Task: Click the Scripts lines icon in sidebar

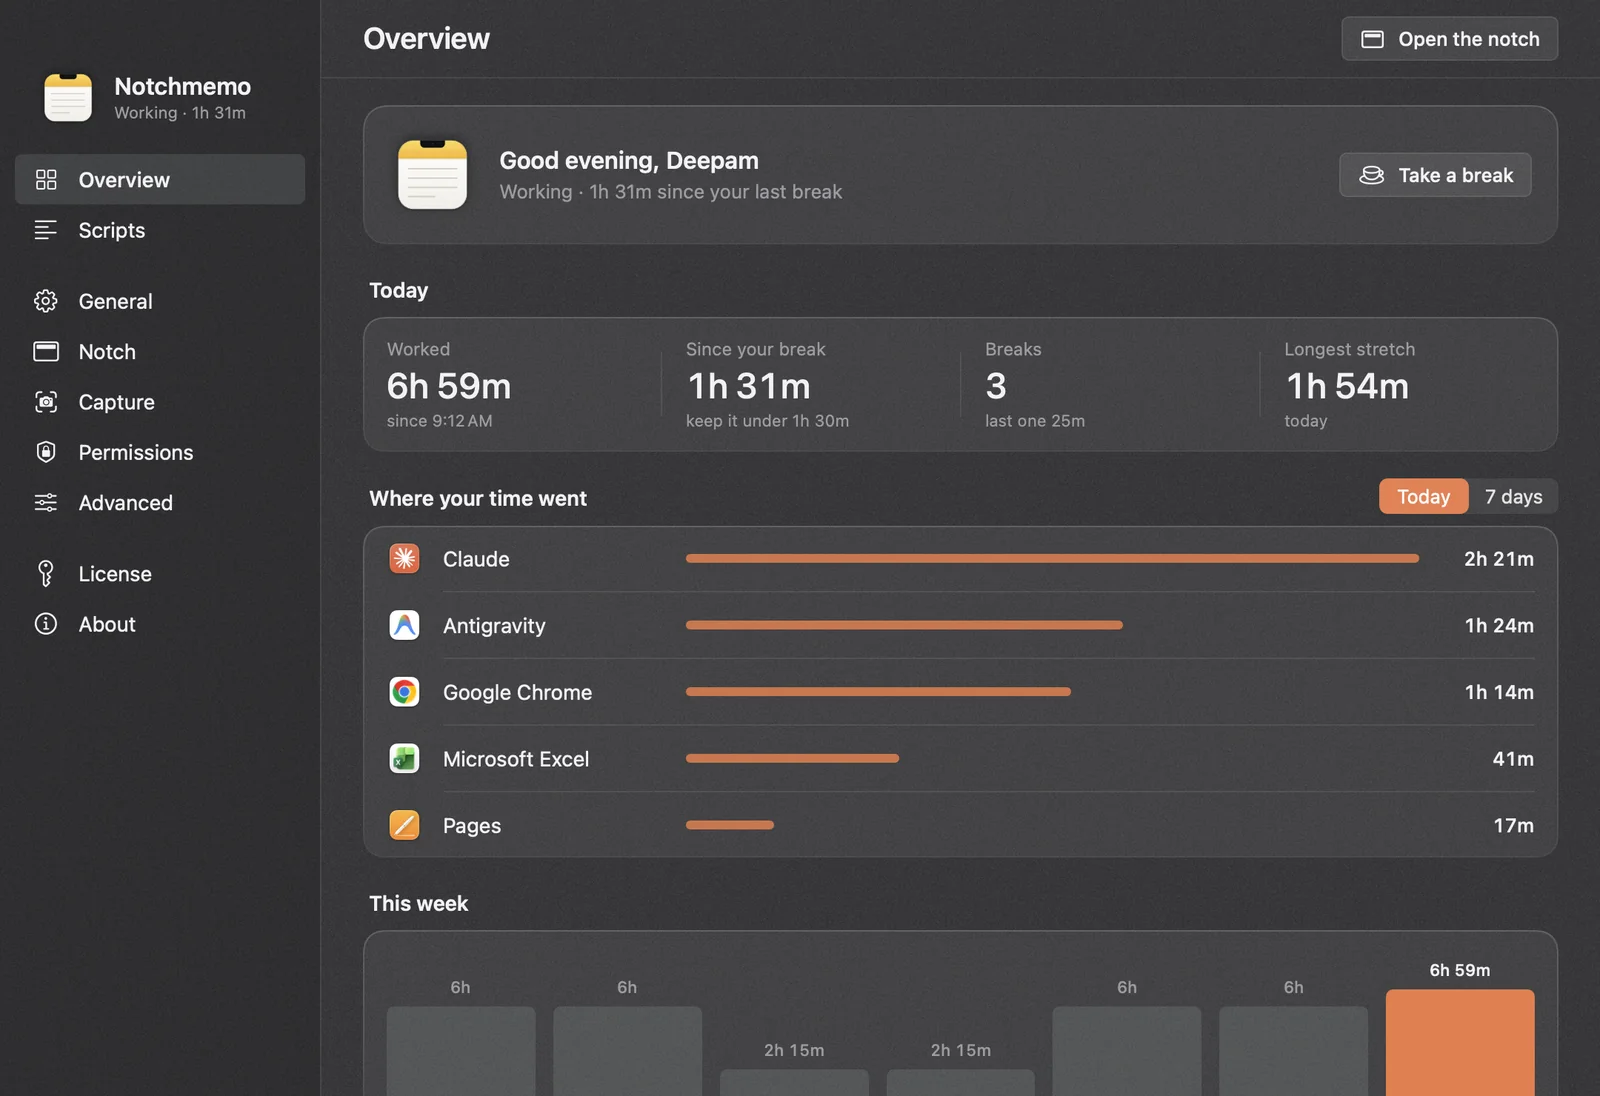Action: tap(46, 230)
